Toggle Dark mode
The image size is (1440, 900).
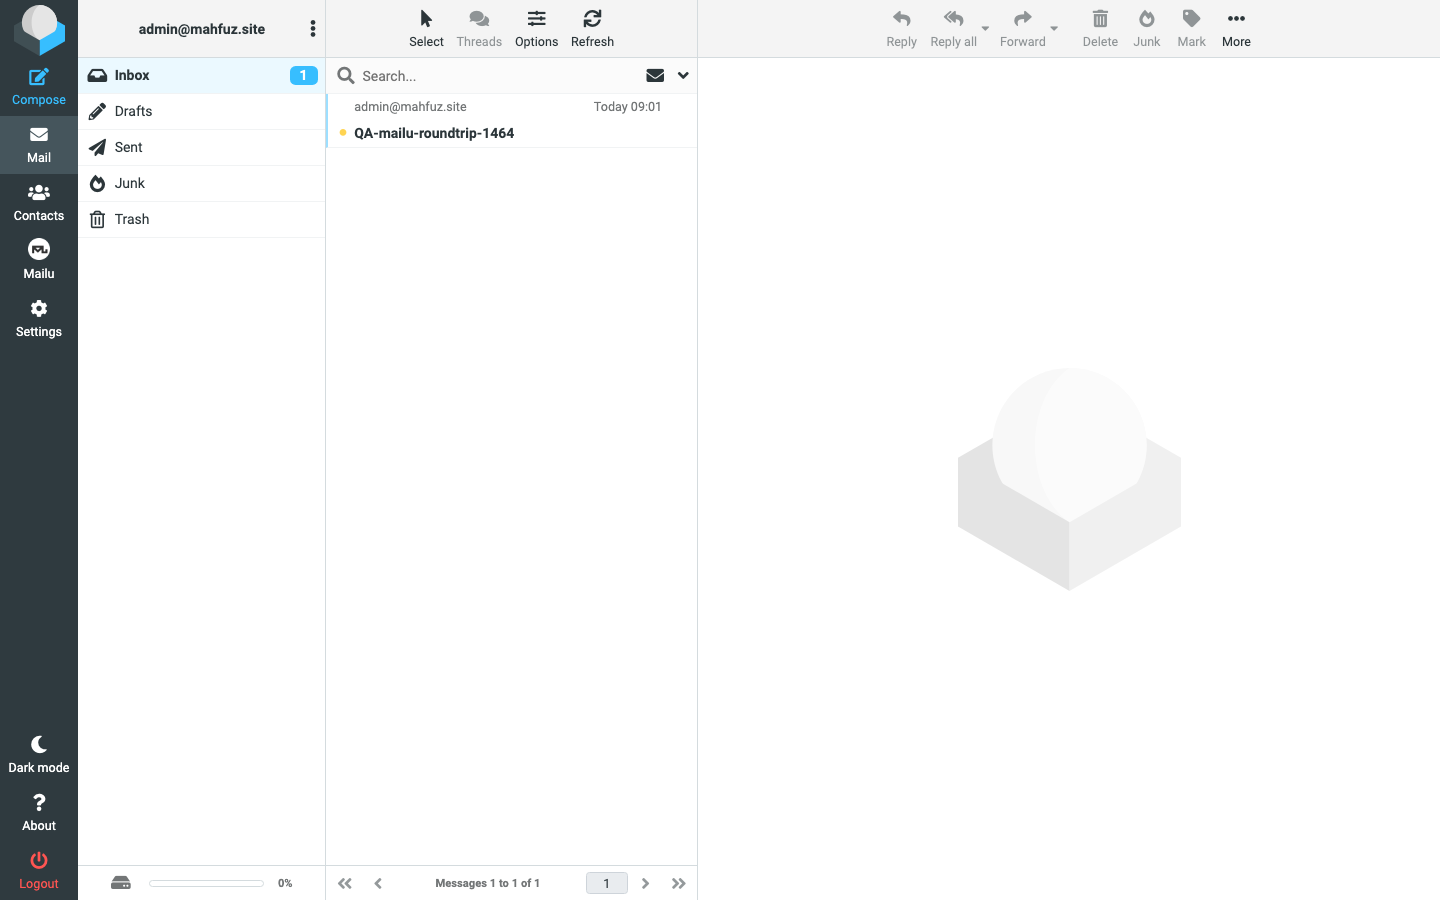coord(39,755)
